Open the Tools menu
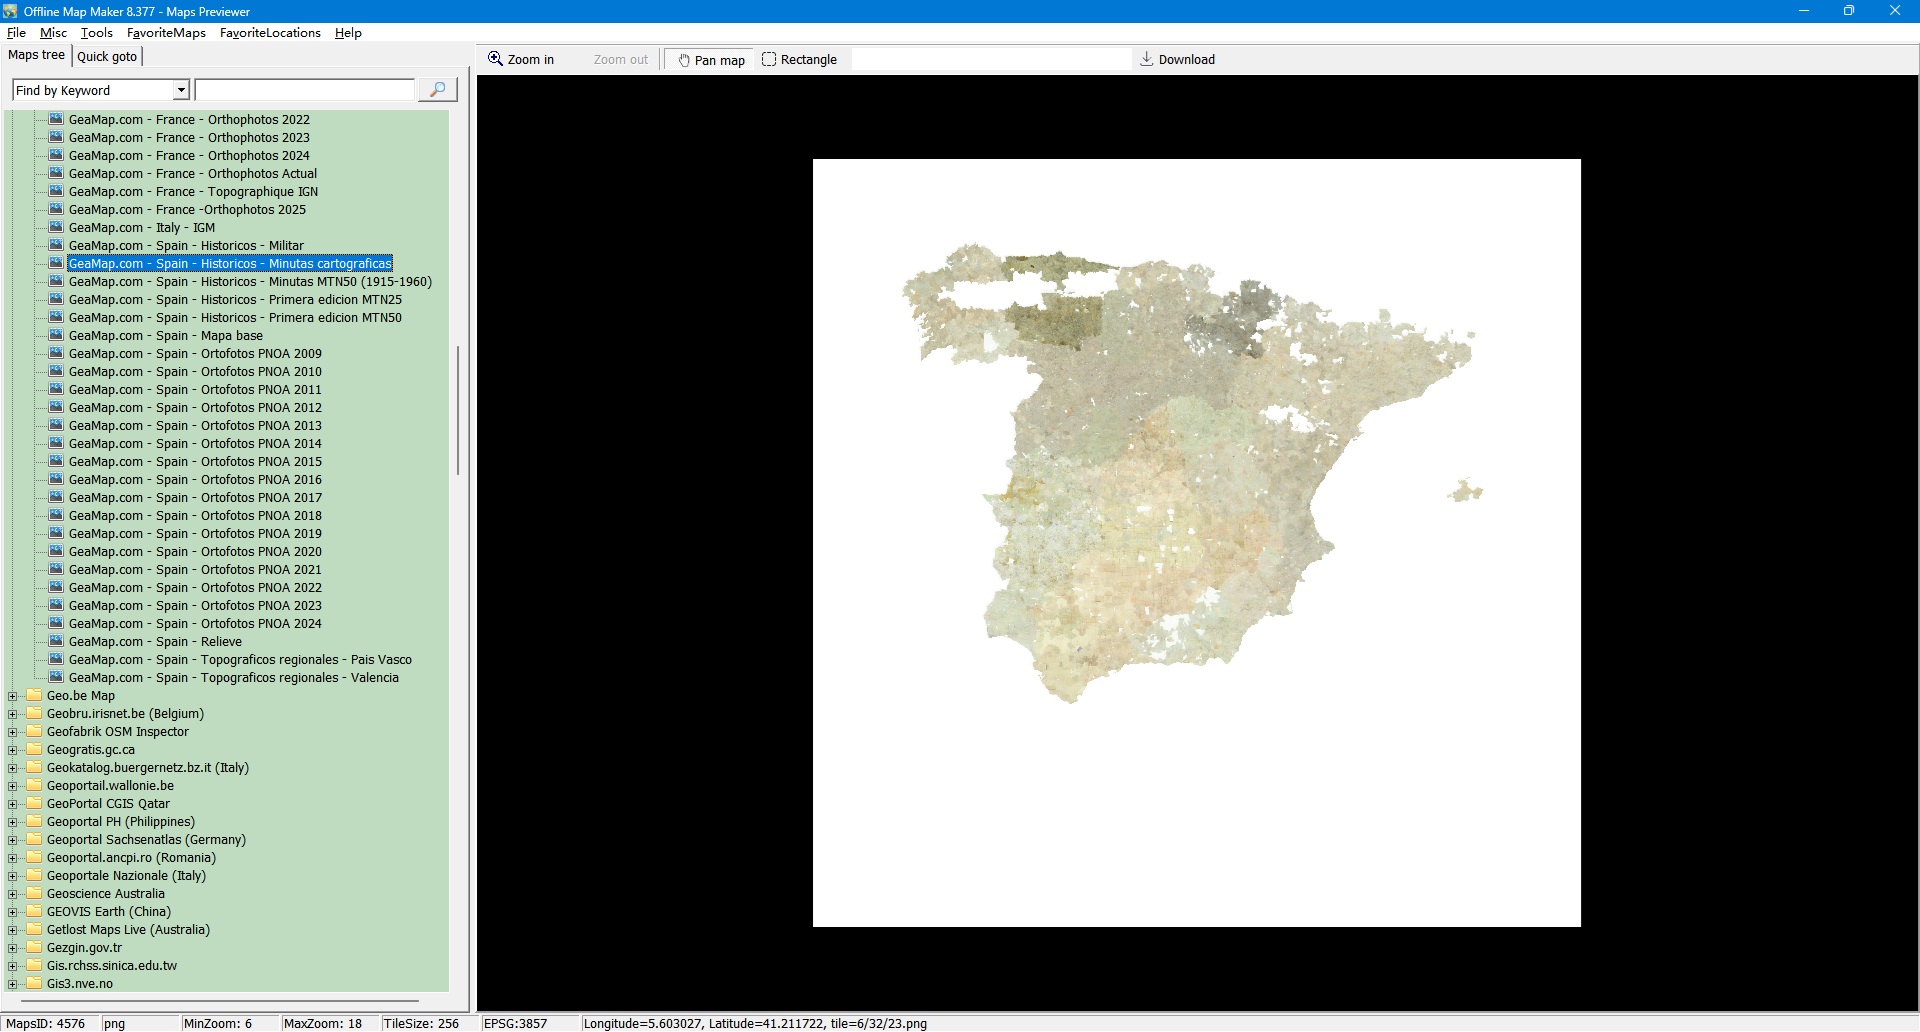The width and height of the screenshot is (1920, 1032). [96, 33]
